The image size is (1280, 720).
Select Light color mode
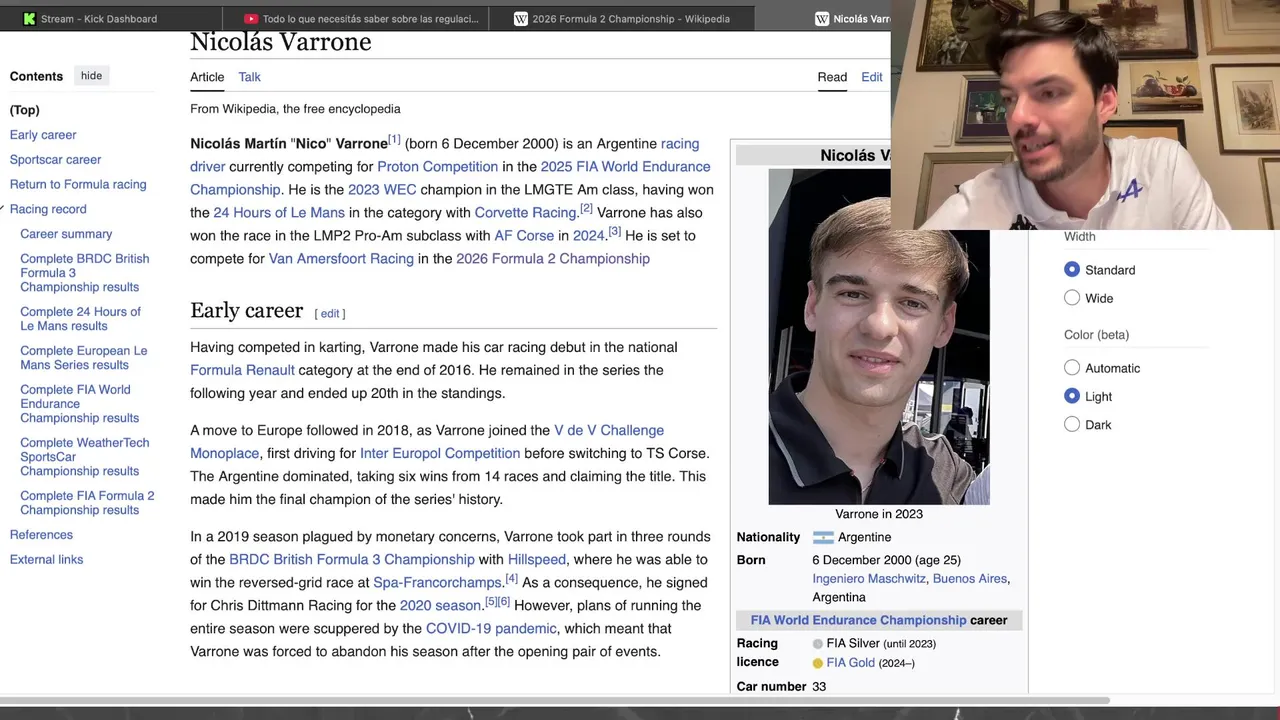pyautogui.click(x=1072, y=396)
